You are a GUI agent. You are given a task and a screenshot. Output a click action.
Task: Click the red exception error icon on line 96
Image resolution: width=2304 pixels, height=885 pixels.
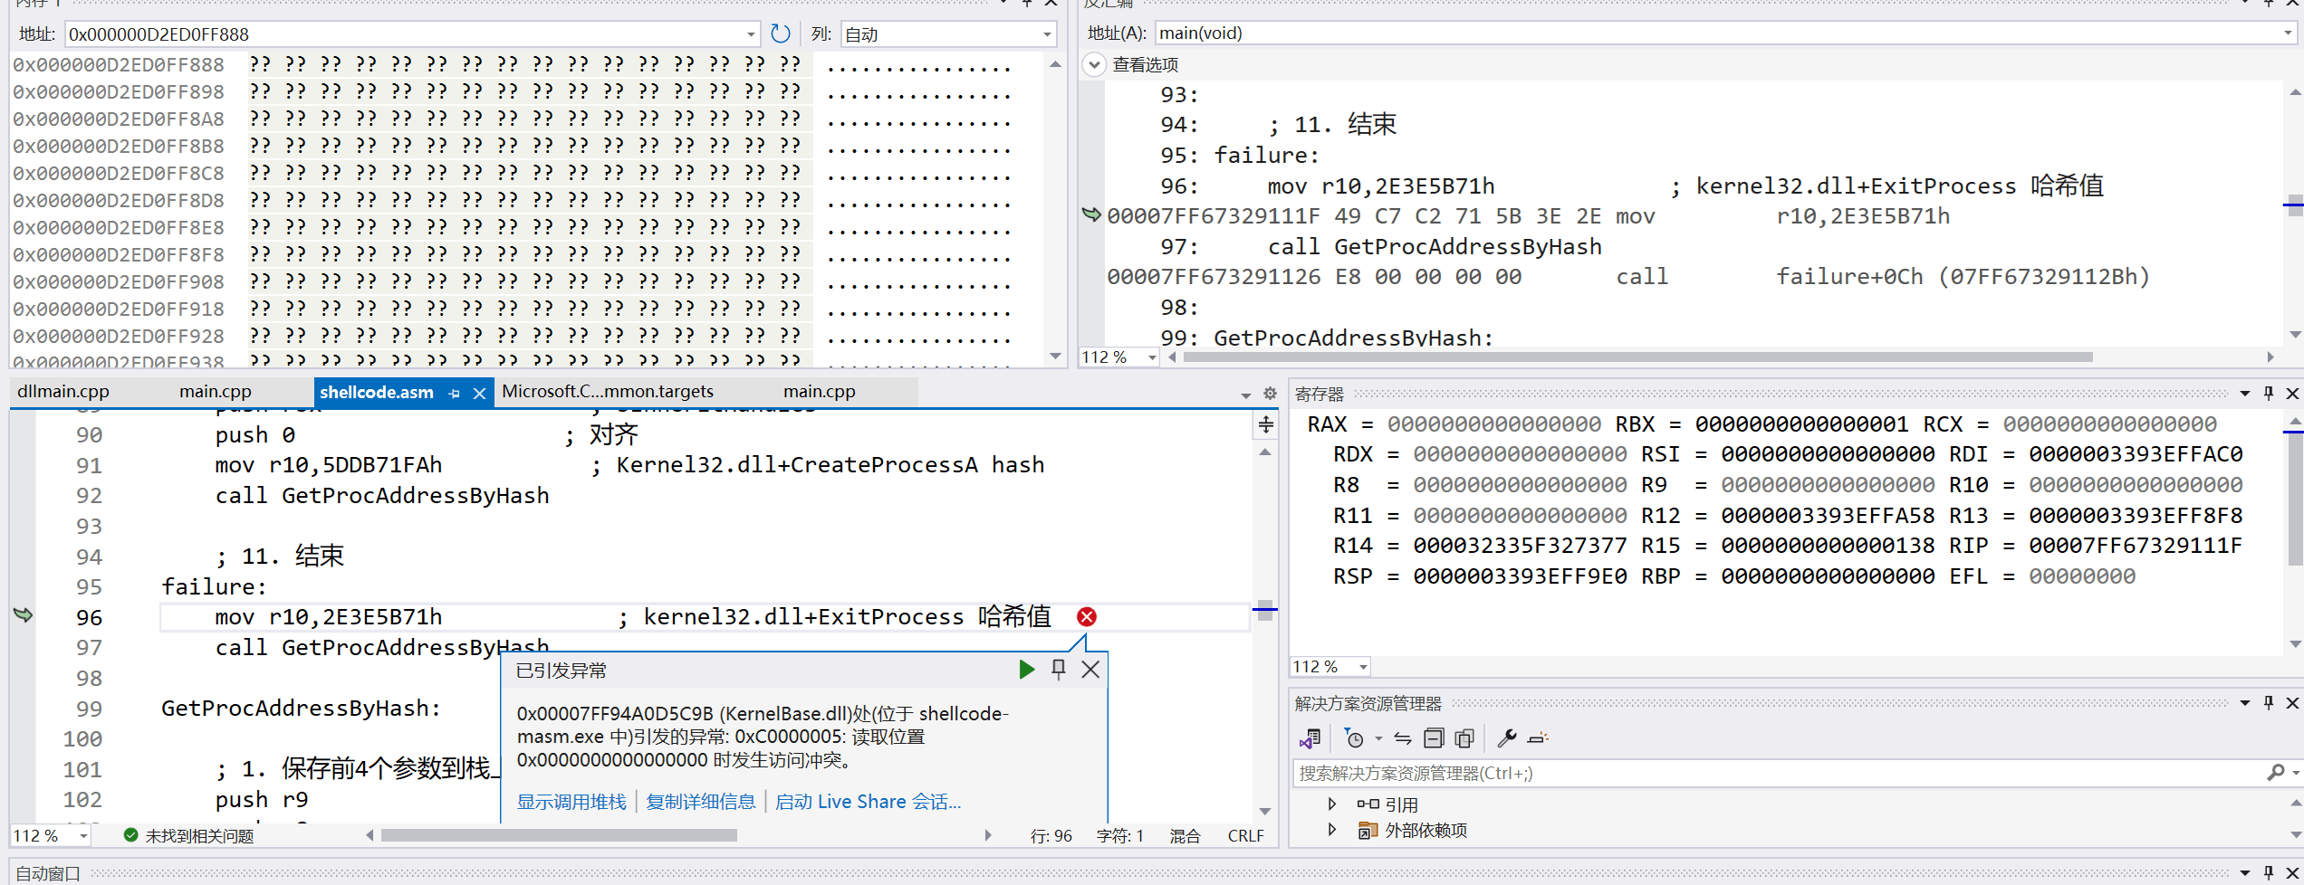[1086, 617]
